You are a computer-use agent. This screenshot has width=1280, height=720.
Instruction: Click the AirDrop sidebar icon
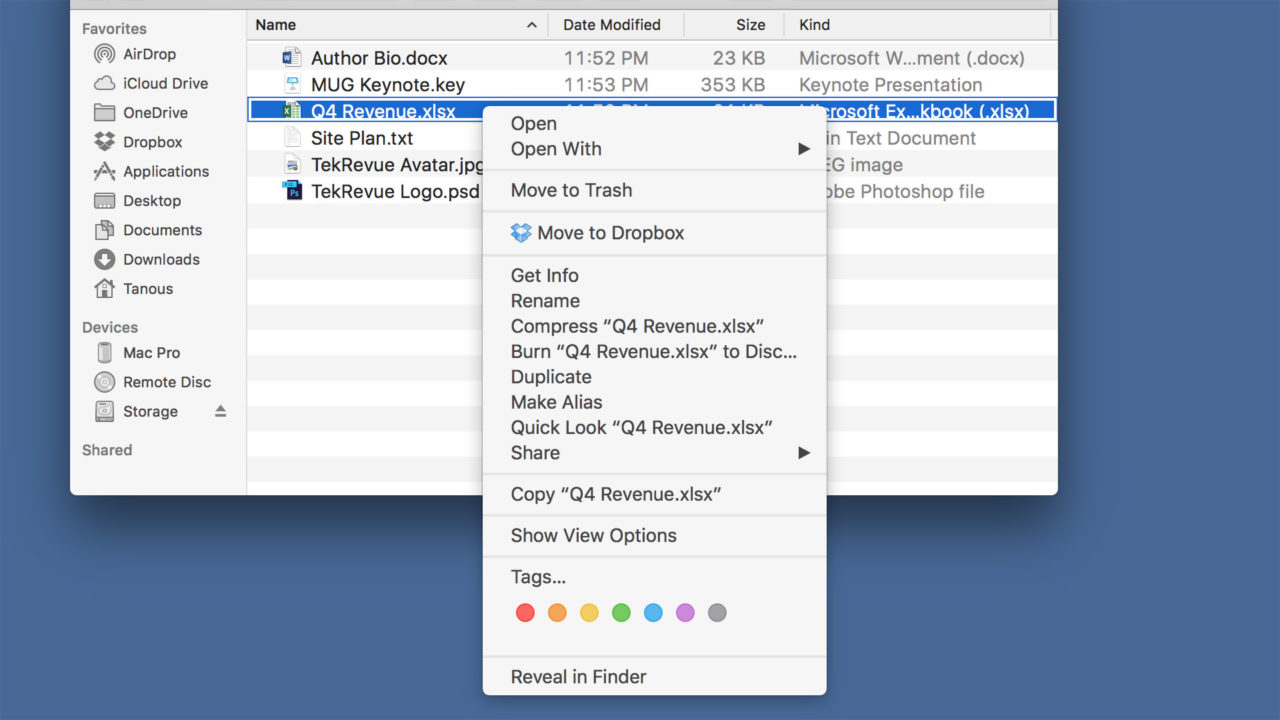coord(104,54)
